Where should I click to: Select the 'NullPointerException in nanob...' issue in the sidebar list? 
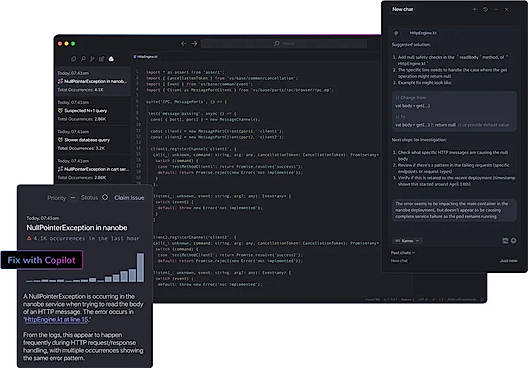(x=93, y=81)
